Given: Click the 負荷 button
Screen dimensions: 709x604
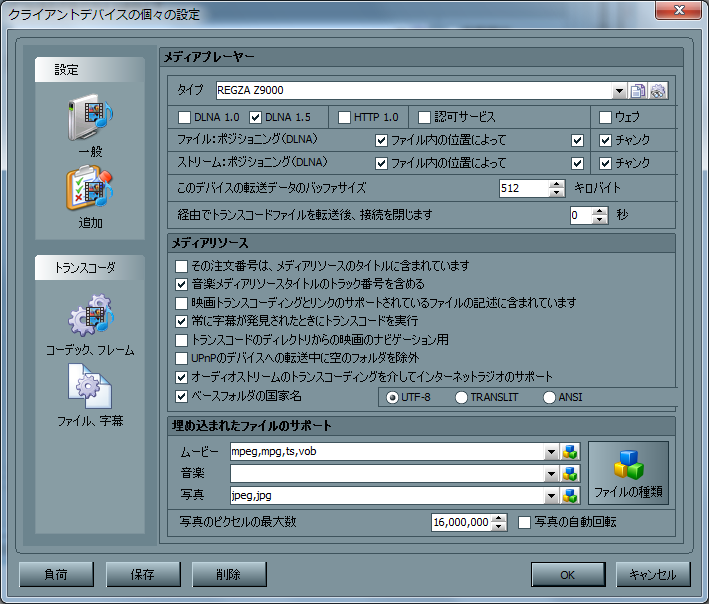Looking at the screenshot, I should 57,575.
